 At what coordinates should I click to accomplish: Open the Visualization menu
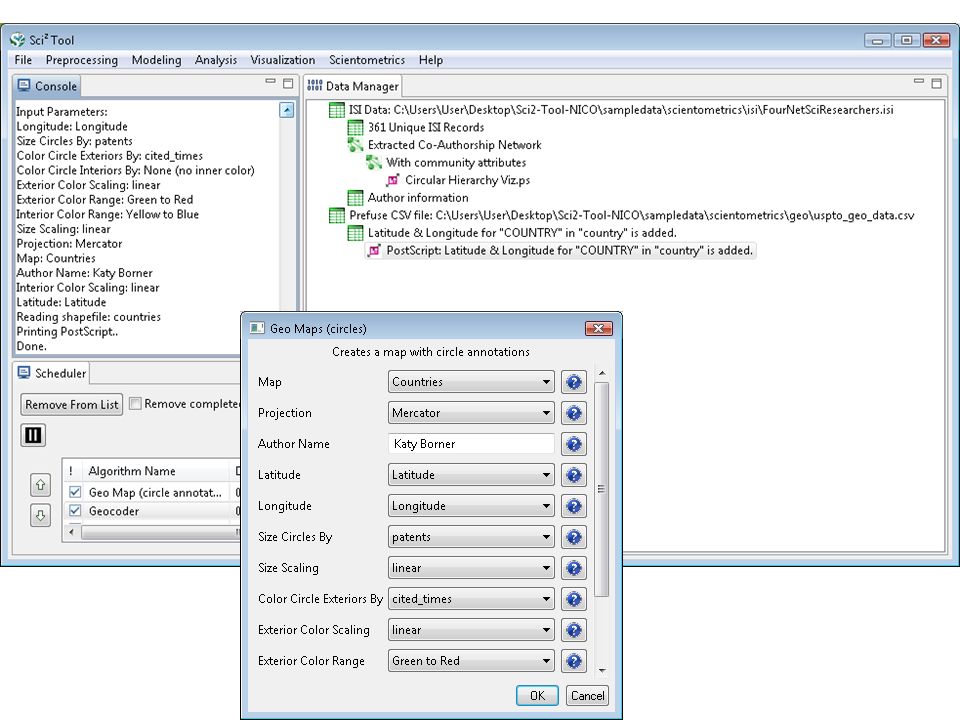283,60
